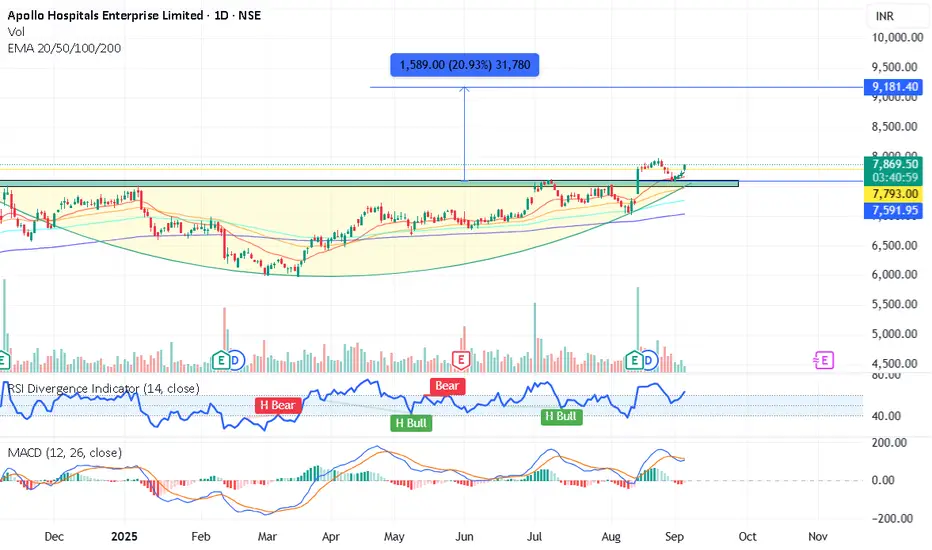Click Feb on the time axis
The width and height of the screenshot is (932, 550).
coord(201,537)
